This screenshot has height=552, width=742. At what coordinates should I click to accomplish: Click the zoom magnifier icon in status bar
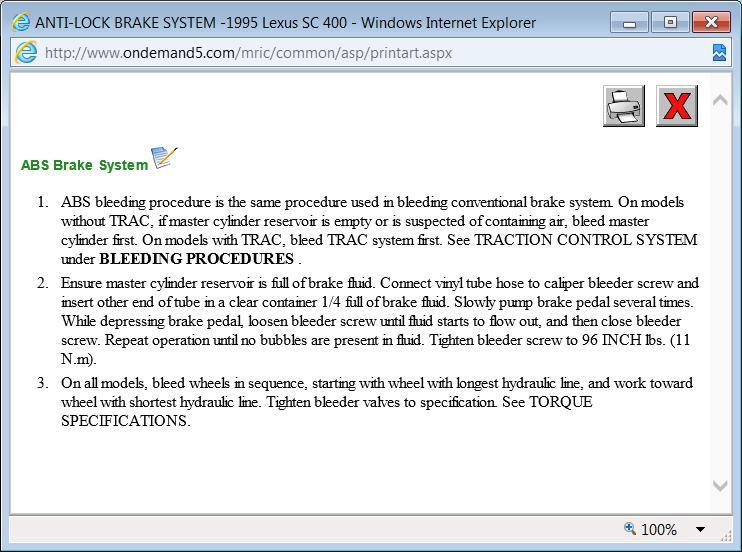(629, 528)
